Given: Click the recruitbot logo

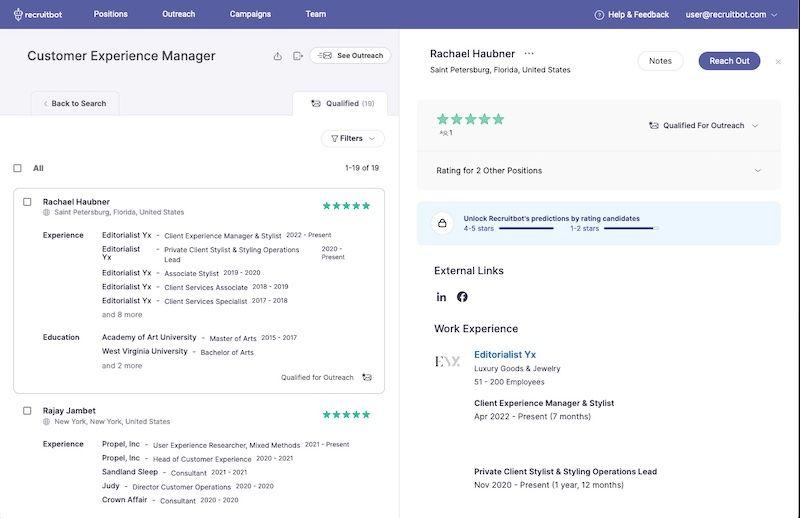Looking at the screenshot, I should 38,14.
